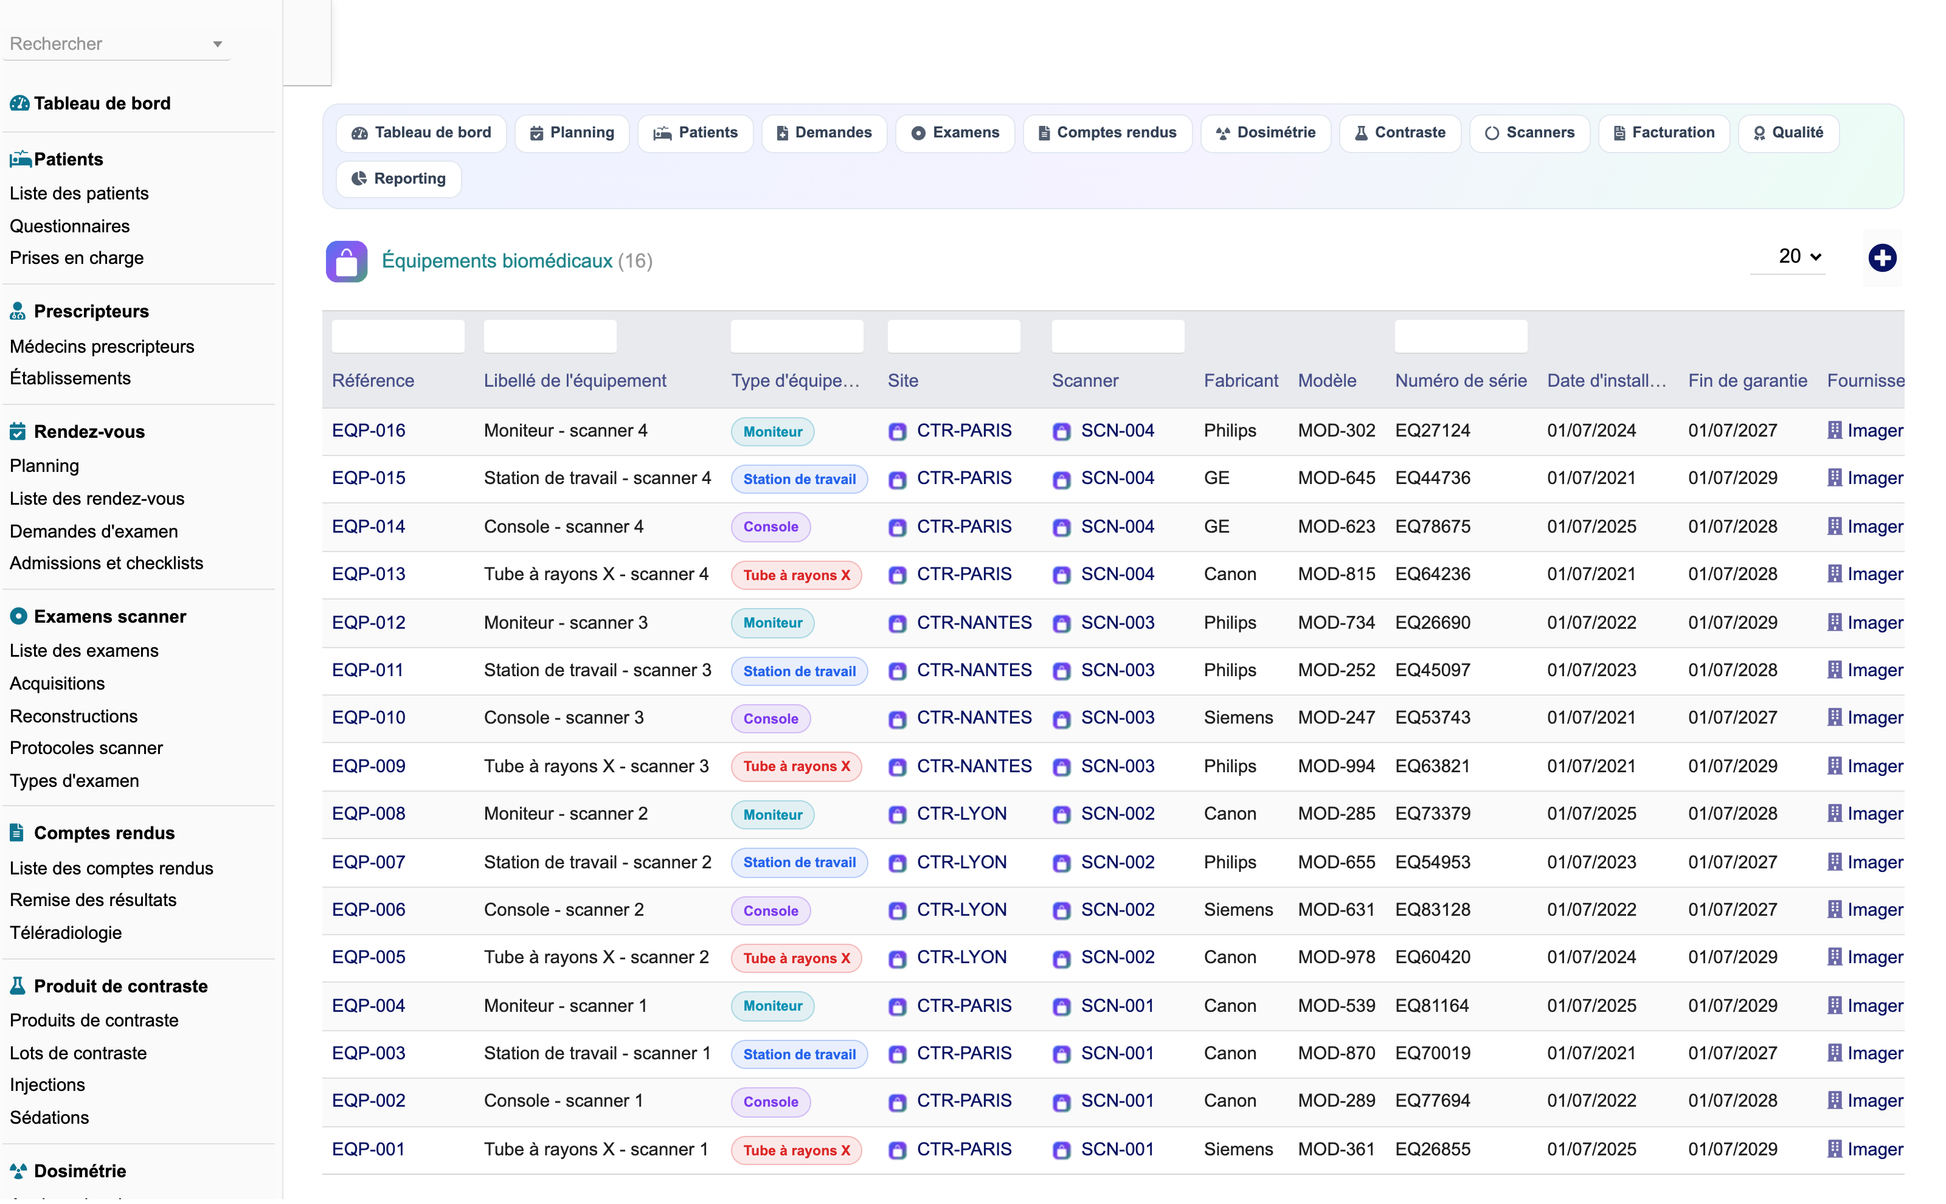
Task: Sort by the Fabricant column header
Action: (x=1241, y=381)
